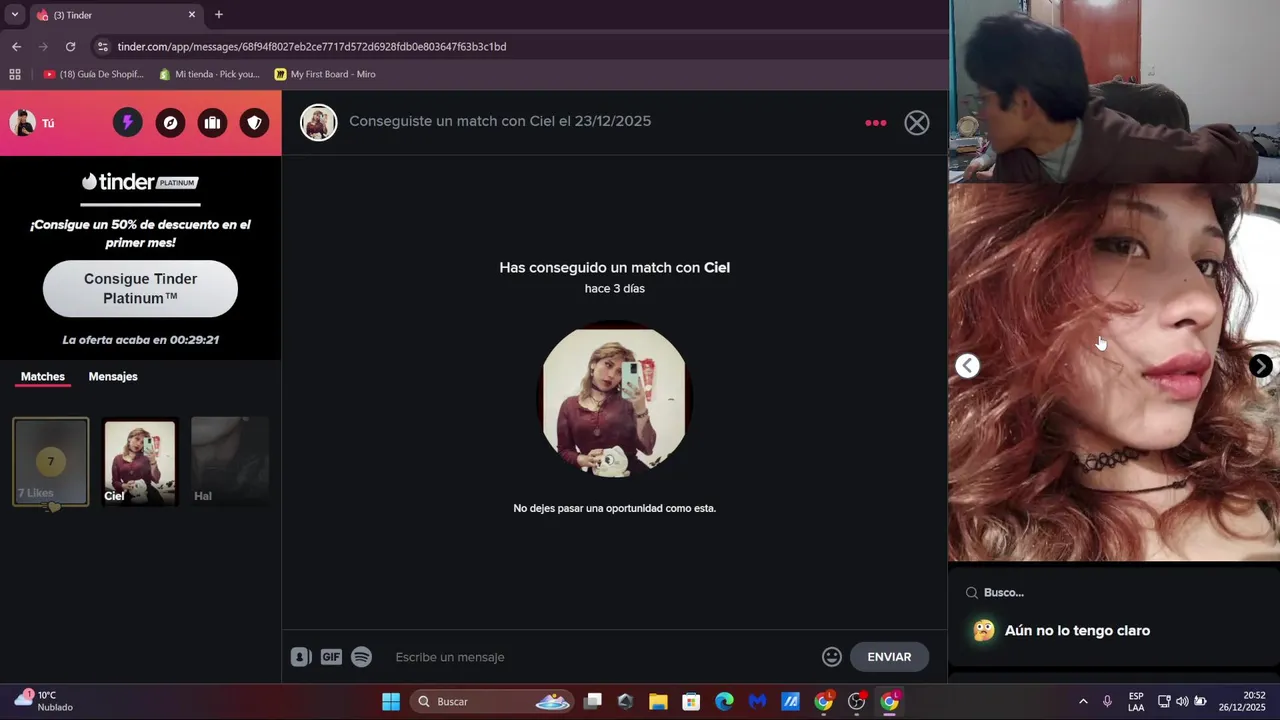Open a new browser tab
This screenshot has height=720, width=1280.
coord(219,15)
